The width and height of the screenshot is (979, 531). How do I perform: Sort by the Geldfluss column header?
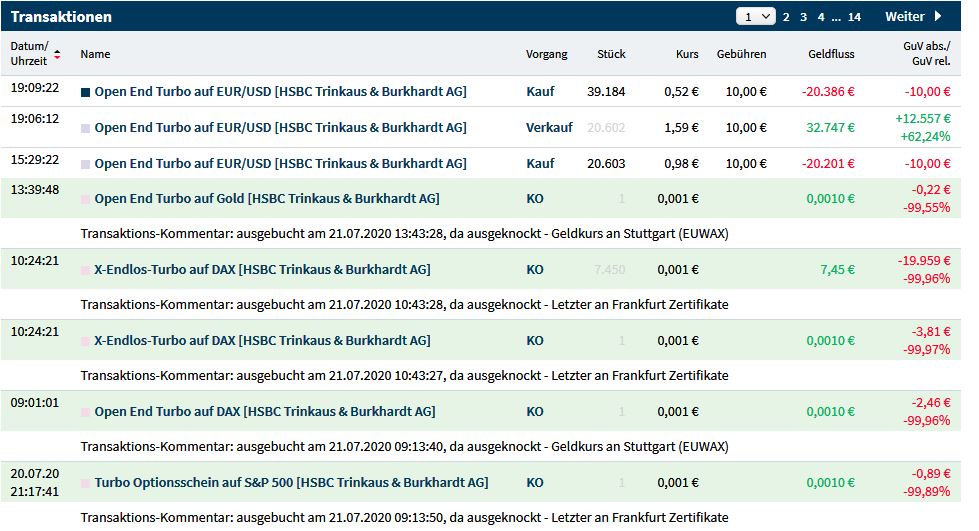pos(831,54)
